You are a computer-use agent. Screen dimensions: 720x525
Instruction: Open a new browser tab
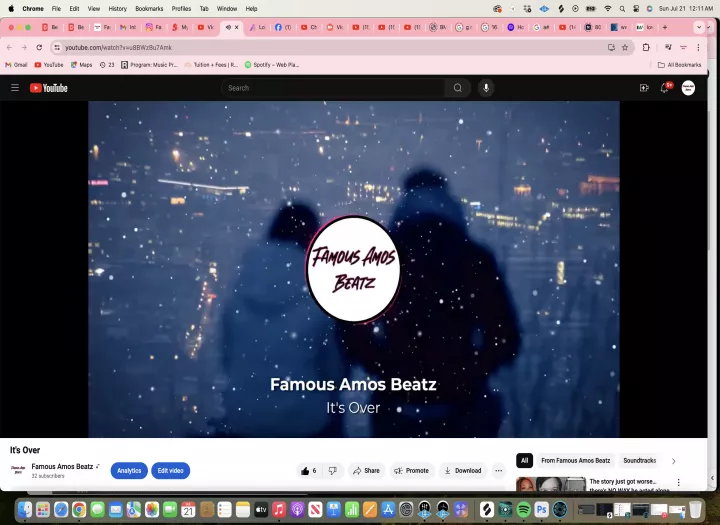pos(664,27)
